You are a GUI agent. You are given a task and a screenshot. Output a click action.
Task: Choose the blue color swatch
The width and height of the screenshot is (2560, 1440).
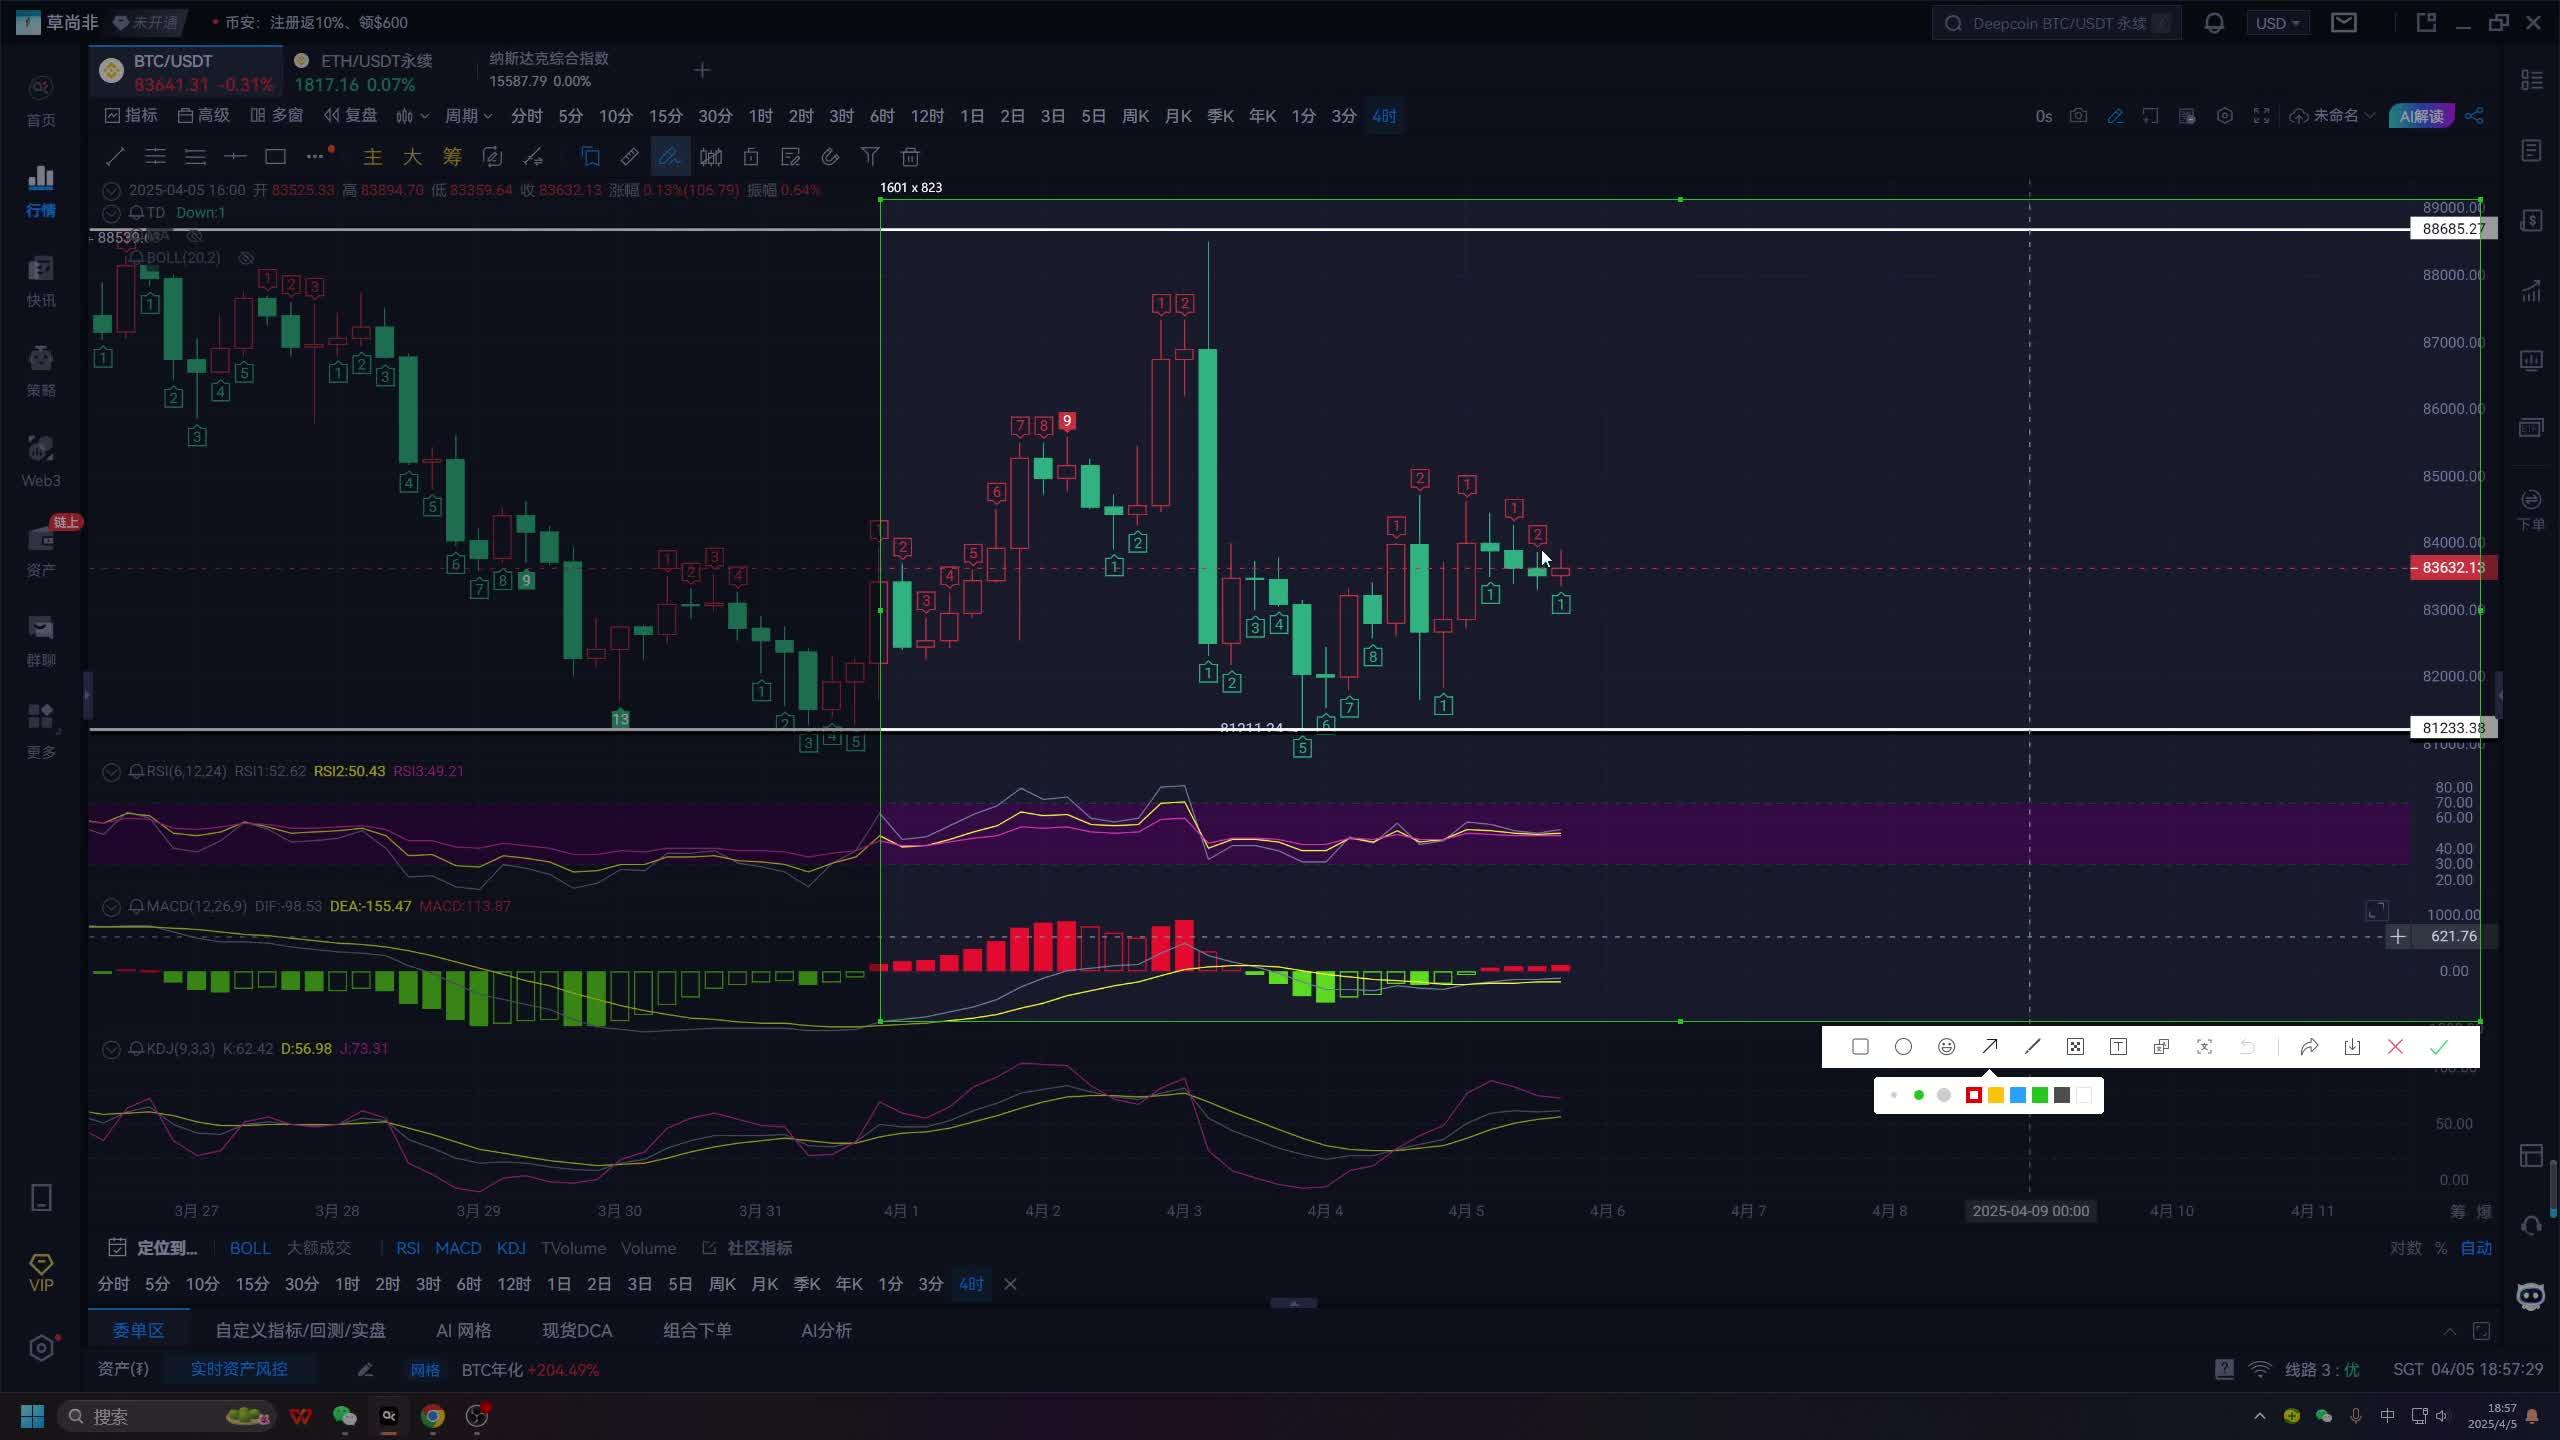2017,1095
